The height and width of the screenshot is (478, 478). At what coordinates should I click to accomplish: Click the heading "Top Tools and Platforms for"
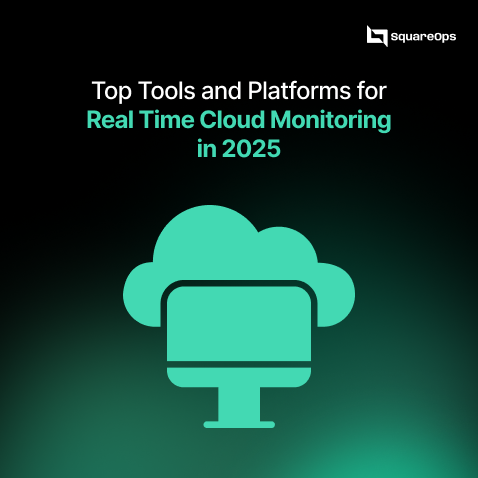(239, 91)
